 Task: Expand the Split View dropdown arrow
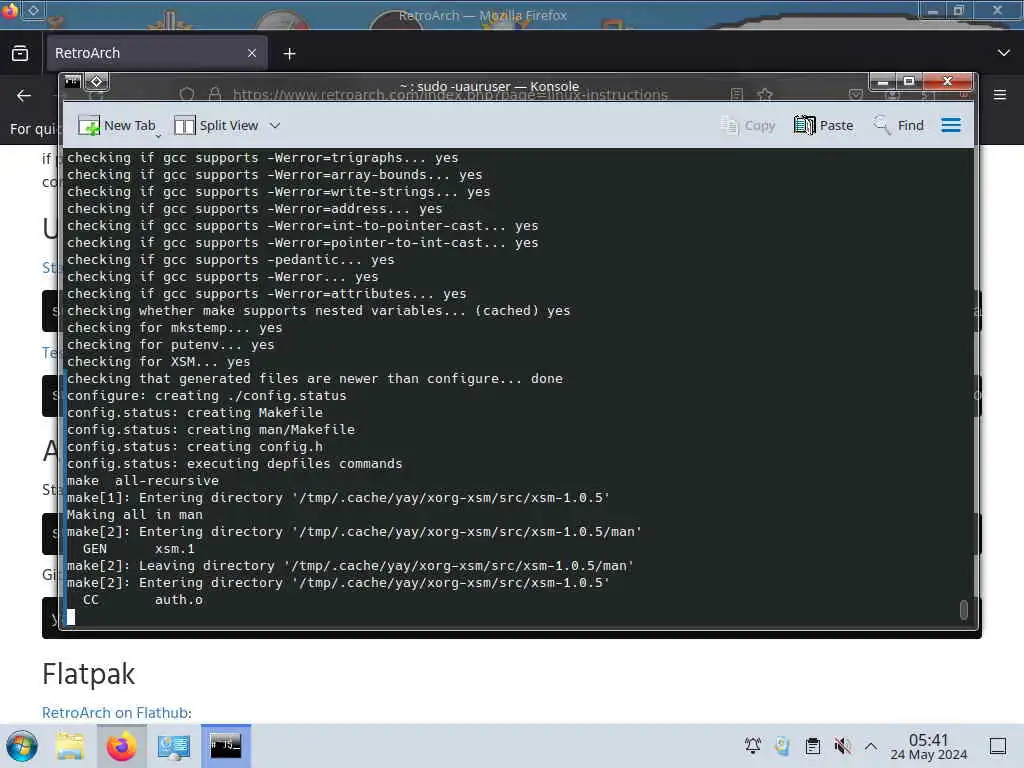point(275,125)
